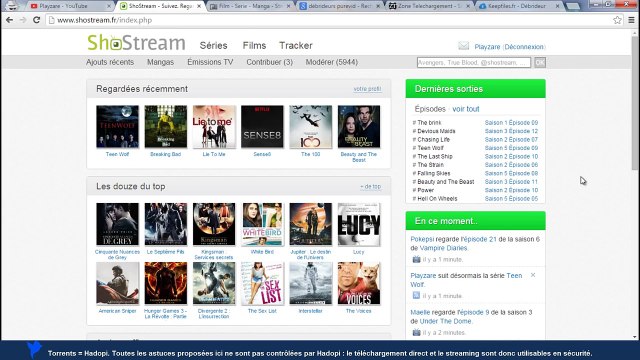Image resolution: width=640 pixels, height=360 pixels.
Task: Dismiss the Playzare Teen Wolf activity entry
Action: 533,275
